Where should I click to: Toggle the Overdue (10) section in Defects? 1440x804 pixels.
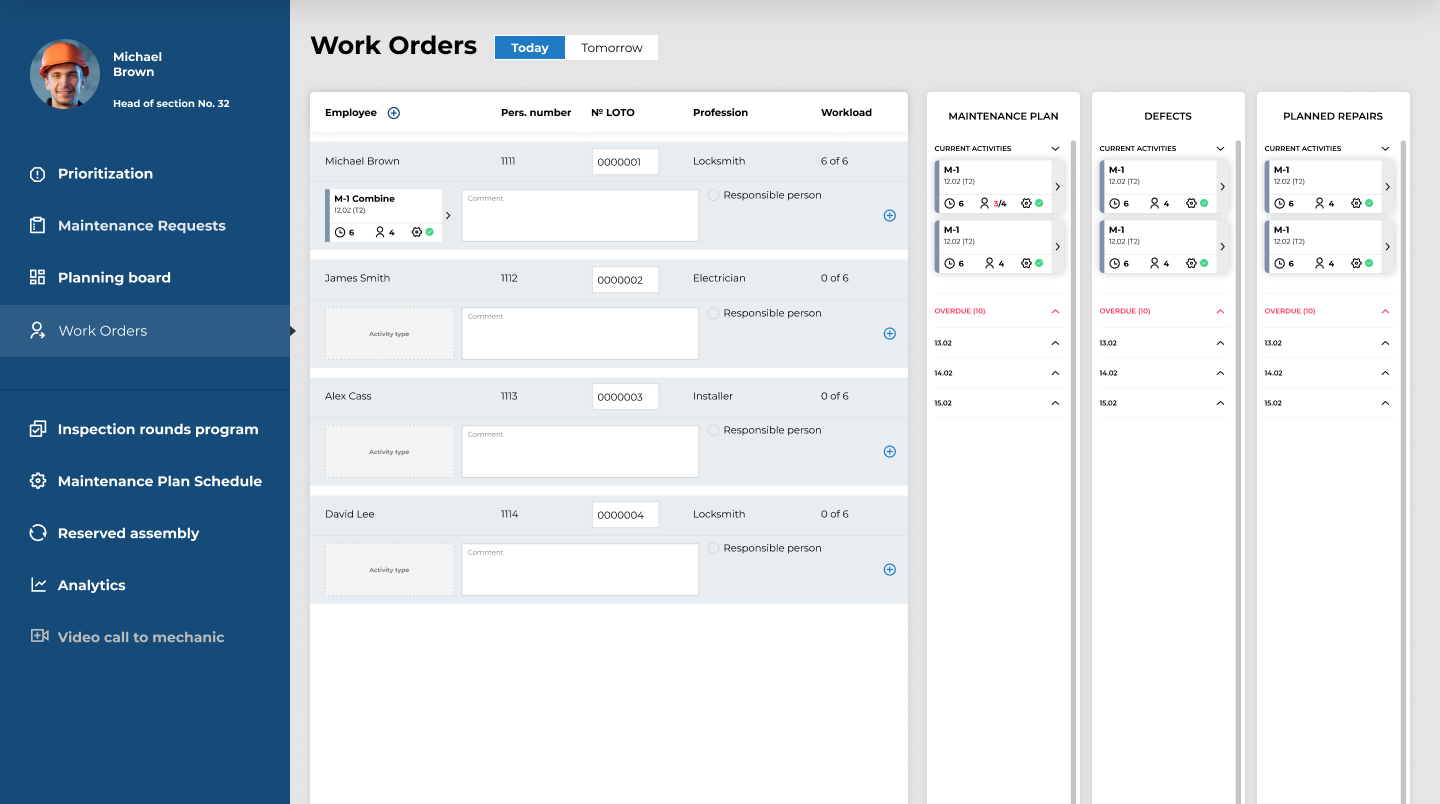coord(1220,312)
